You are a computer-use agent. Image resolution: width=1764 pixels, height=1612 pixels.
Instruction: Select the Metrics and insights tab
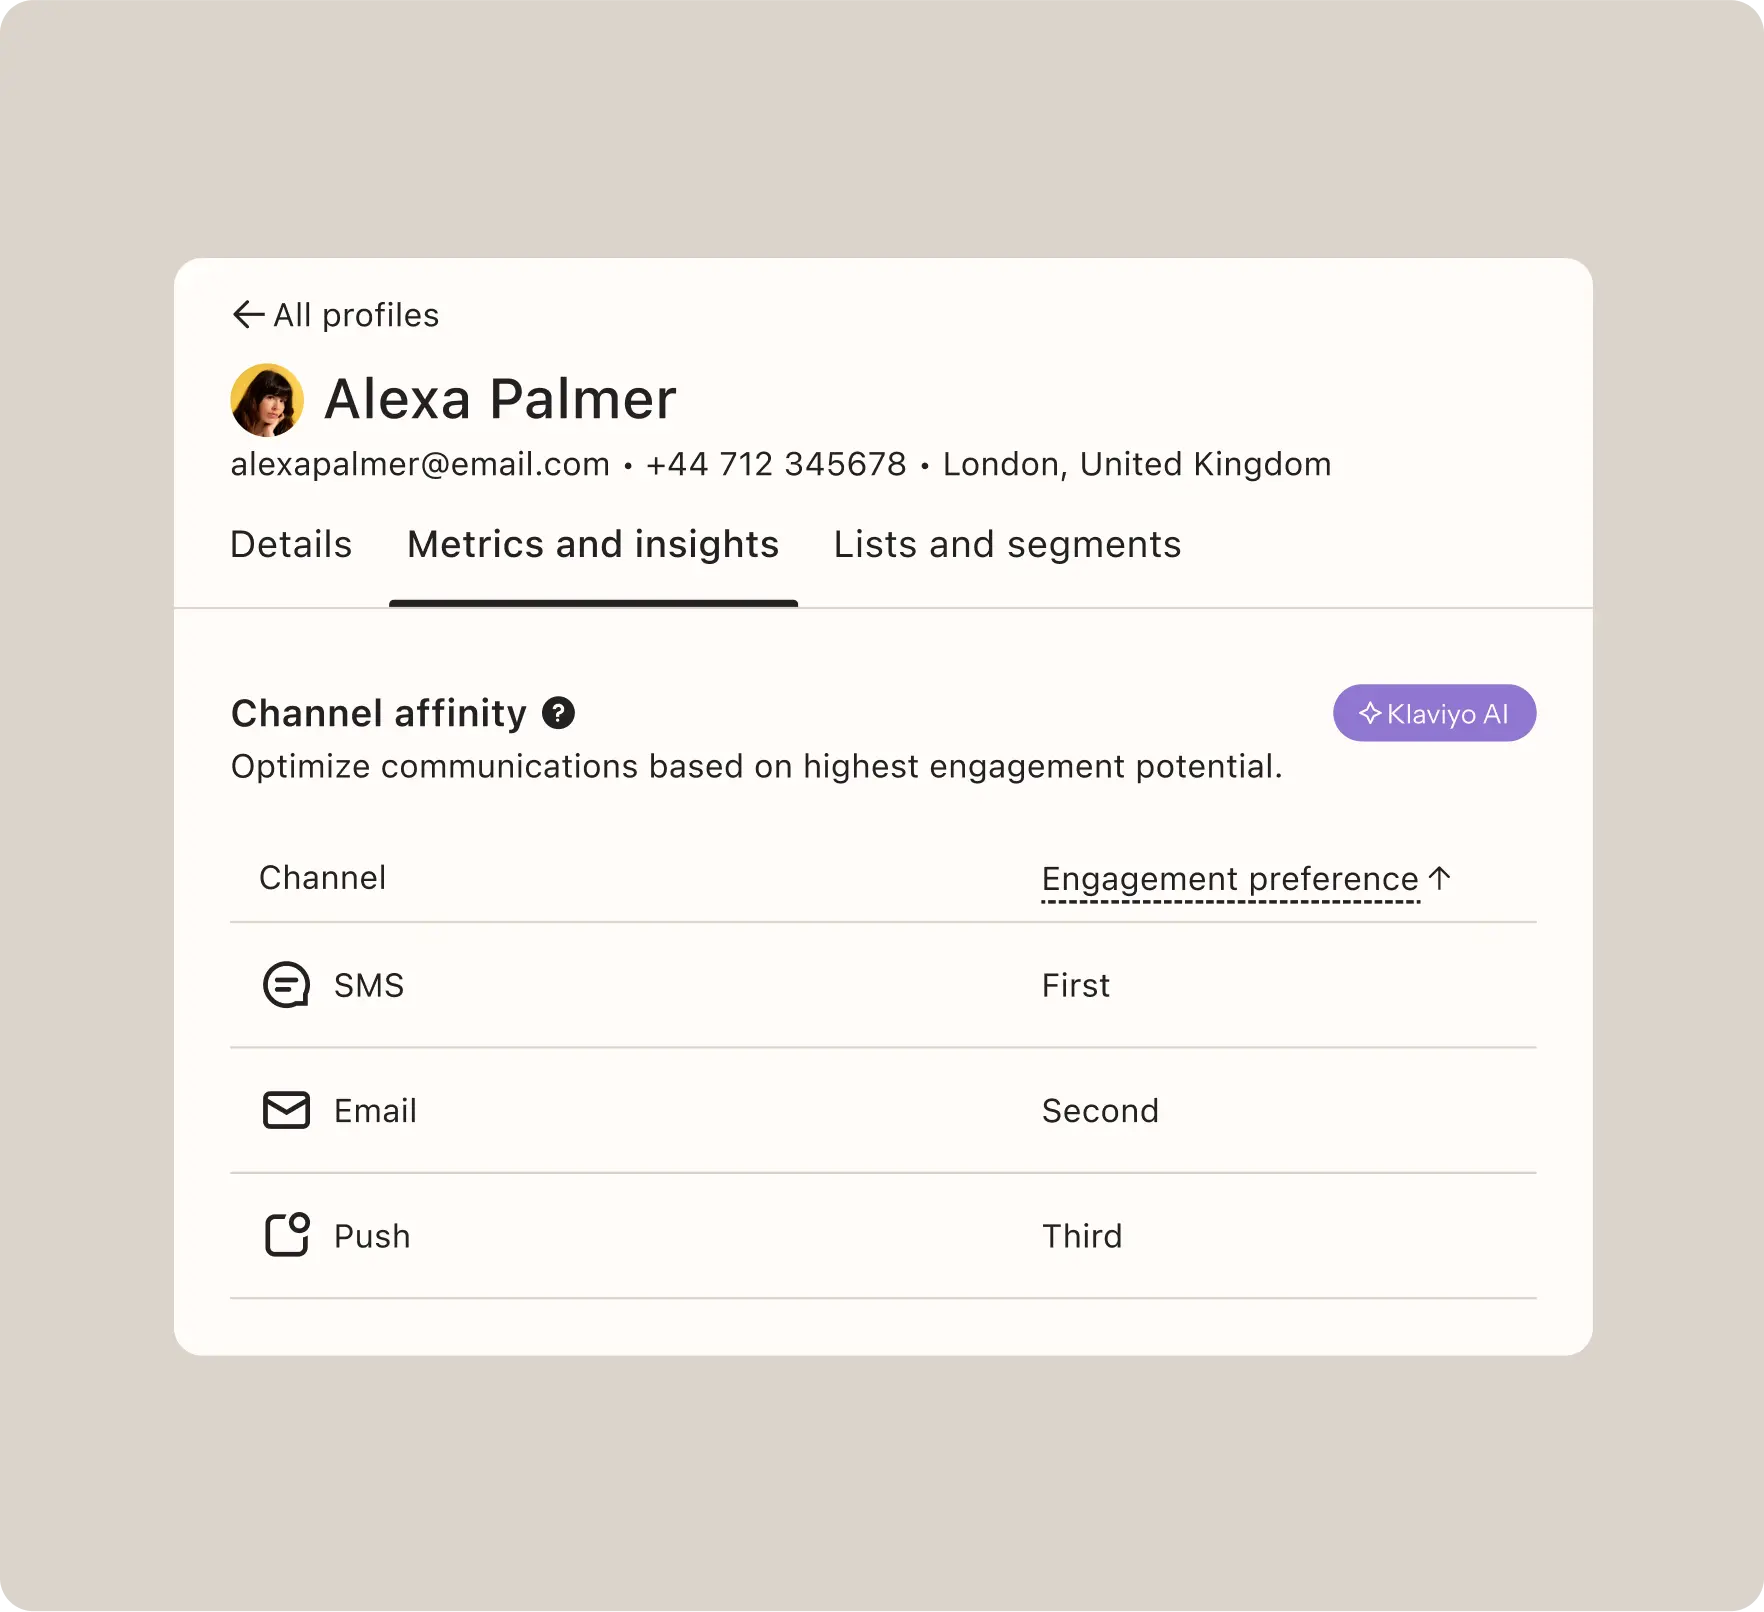[x=593, y=545]
